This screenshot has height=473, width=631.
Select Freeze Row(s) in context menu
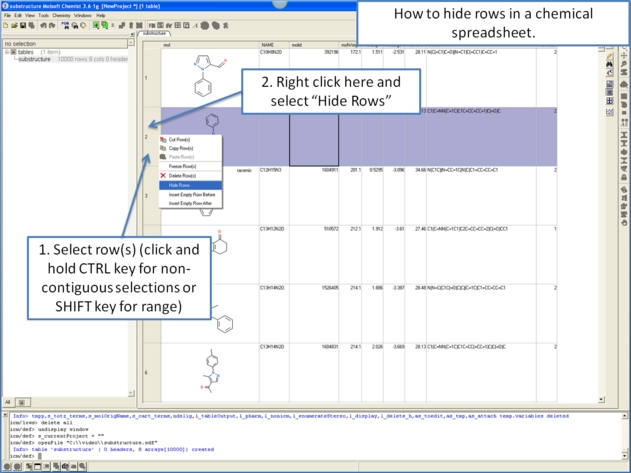(x=182, y=166)
